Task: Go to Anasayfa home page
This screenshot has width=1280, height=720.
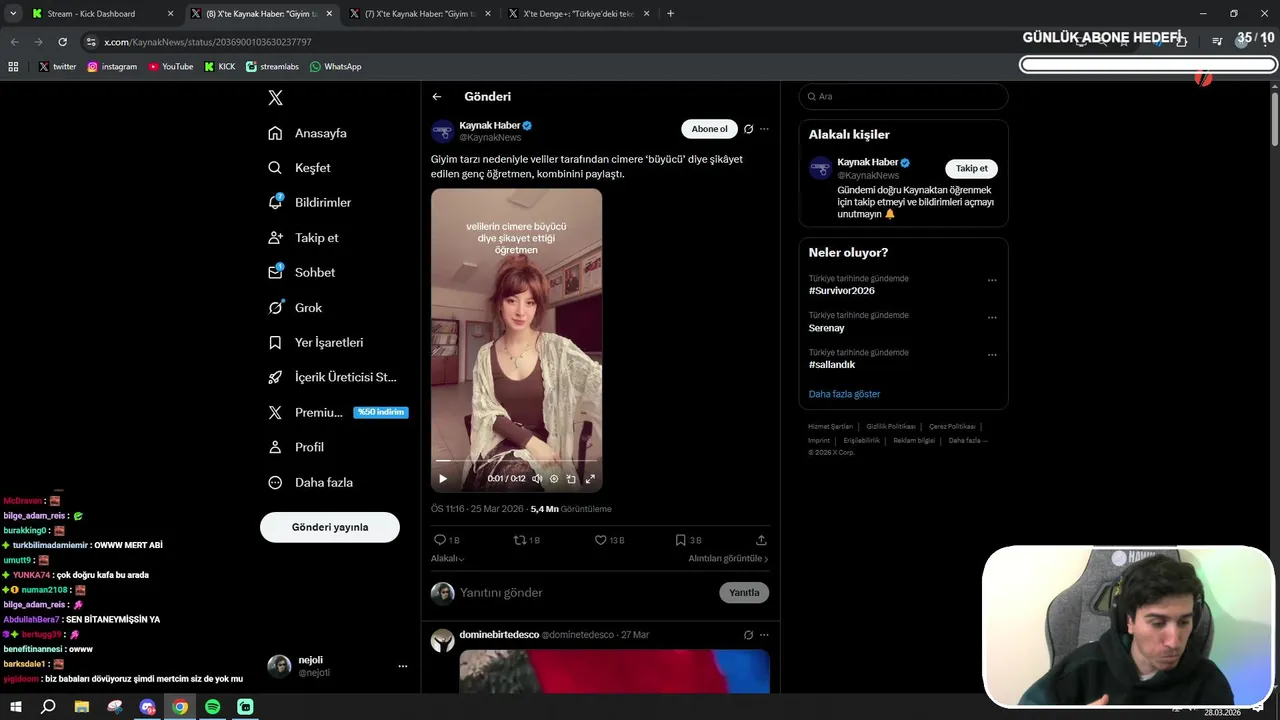Action: pyautogui.click(x=308, y=133)
